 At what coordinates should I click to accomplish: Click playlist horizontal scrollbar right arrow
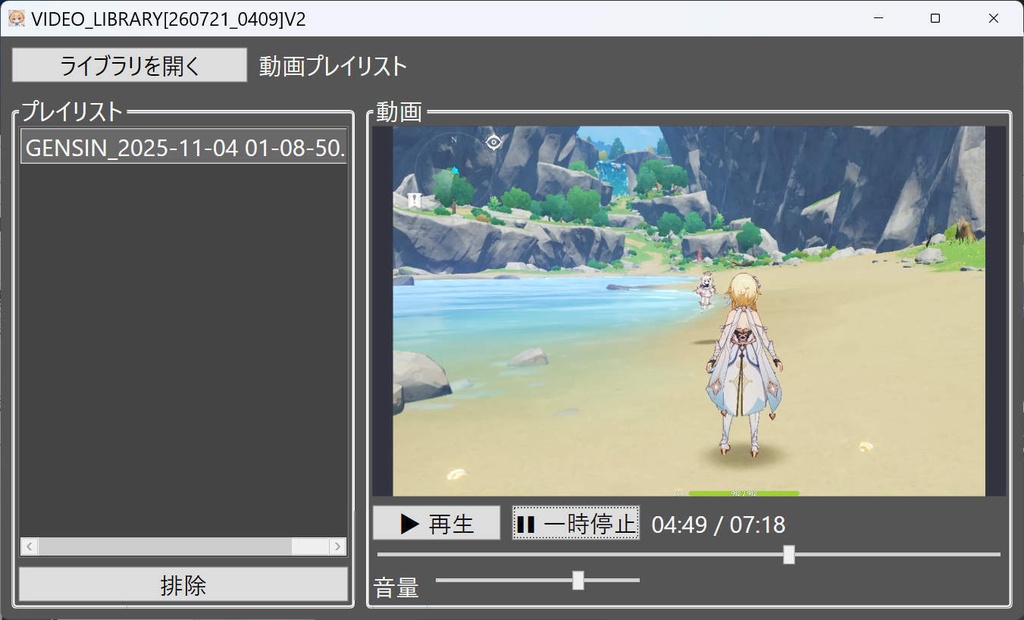338,546
